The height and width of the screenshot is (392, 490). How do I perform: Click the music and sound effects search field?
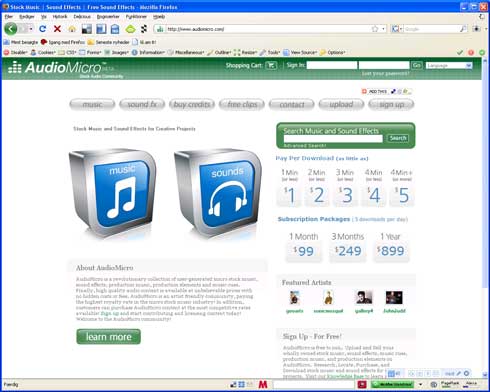(x=333, y=139)
